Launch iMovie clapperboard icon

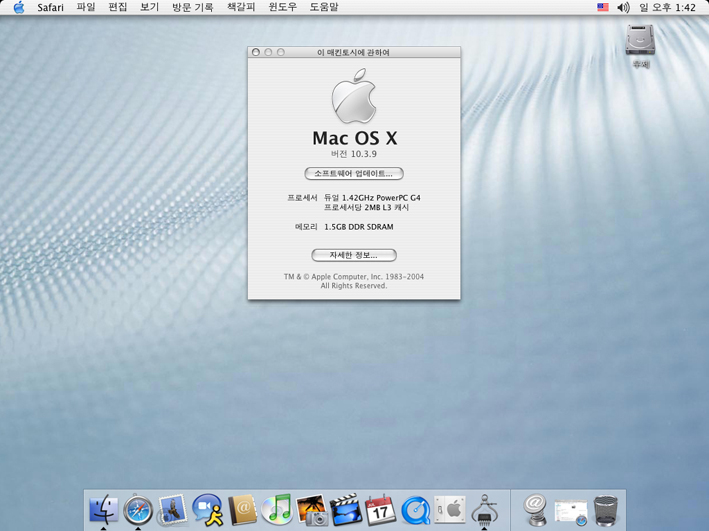(346, 510)
